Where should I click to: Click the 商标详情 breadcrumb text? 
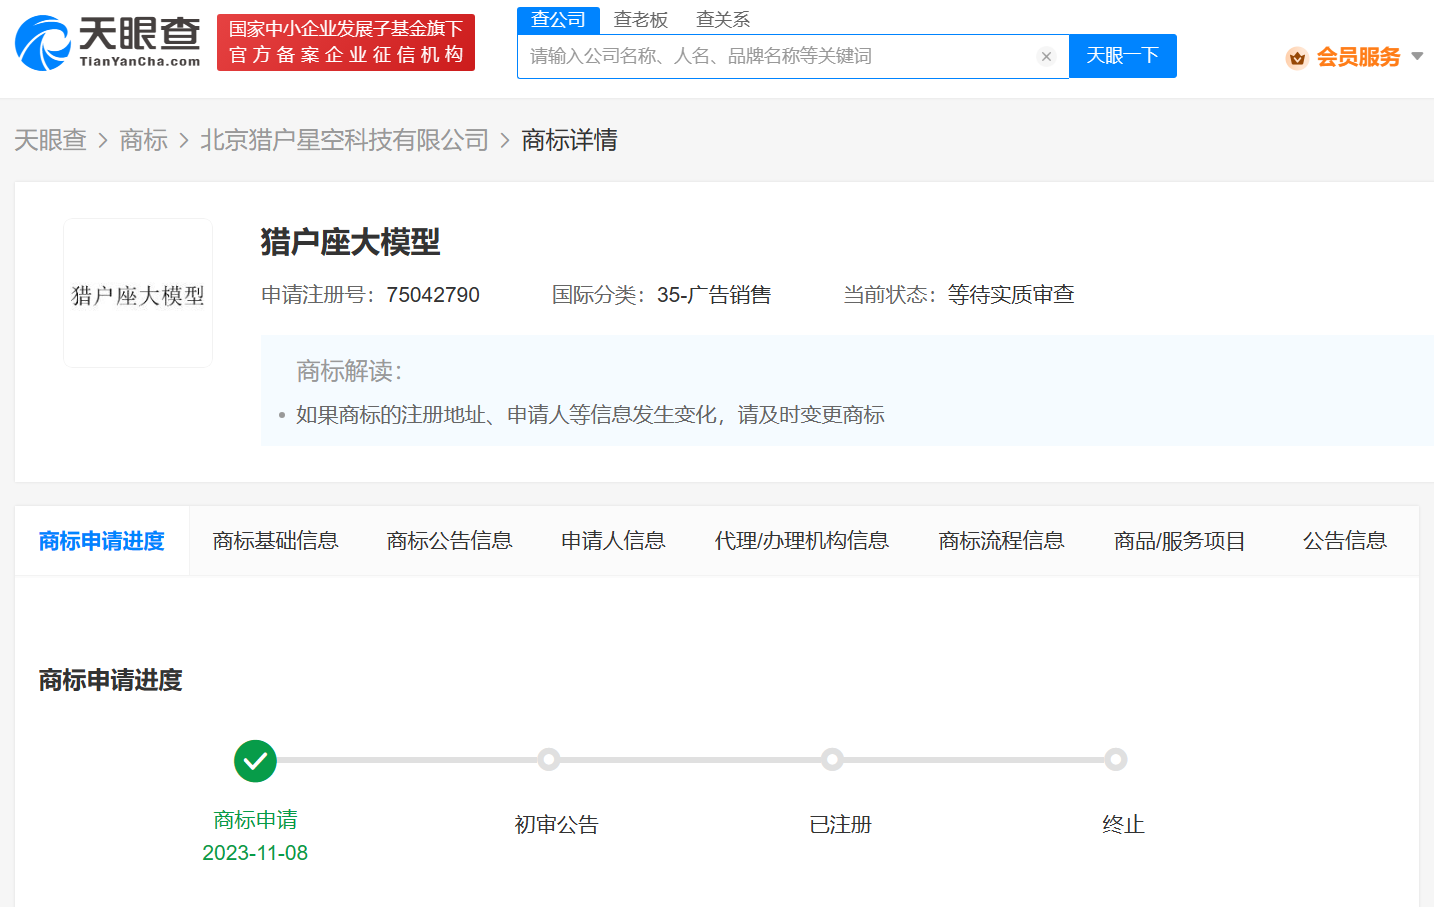click(x=569, y=140)
